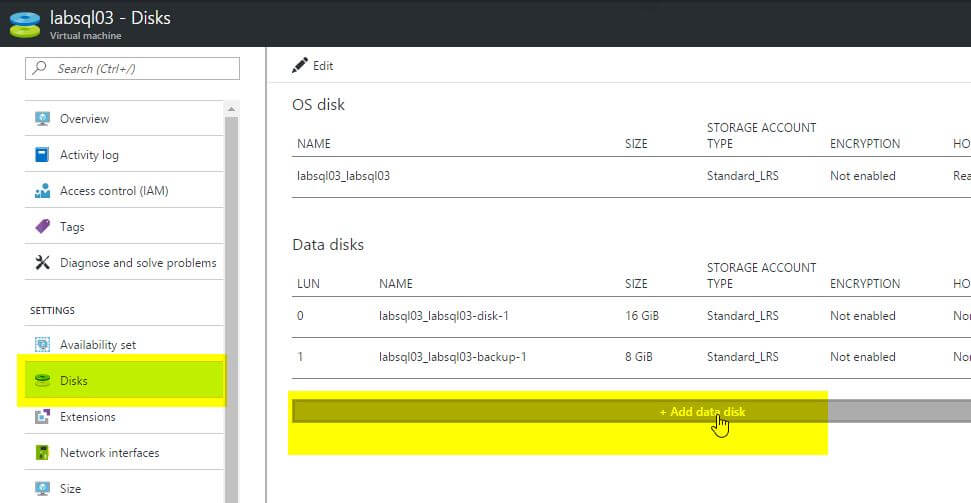
Task: Click the Availability set icon
Action: point(42,344)
